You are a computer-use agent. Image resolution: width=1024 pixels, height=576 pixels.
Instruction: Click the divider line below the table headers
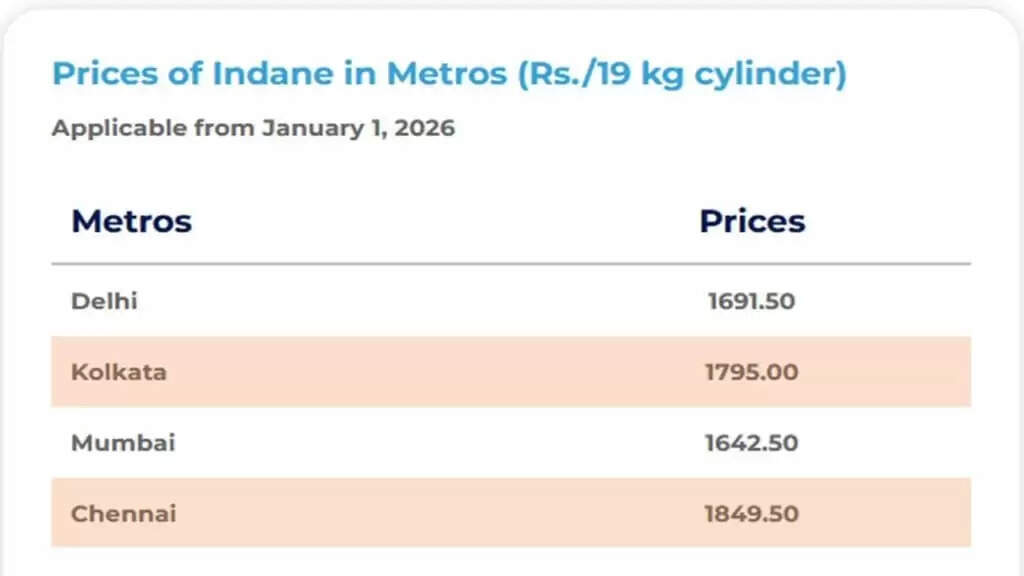pyautogui.click(x=510, y=264)
